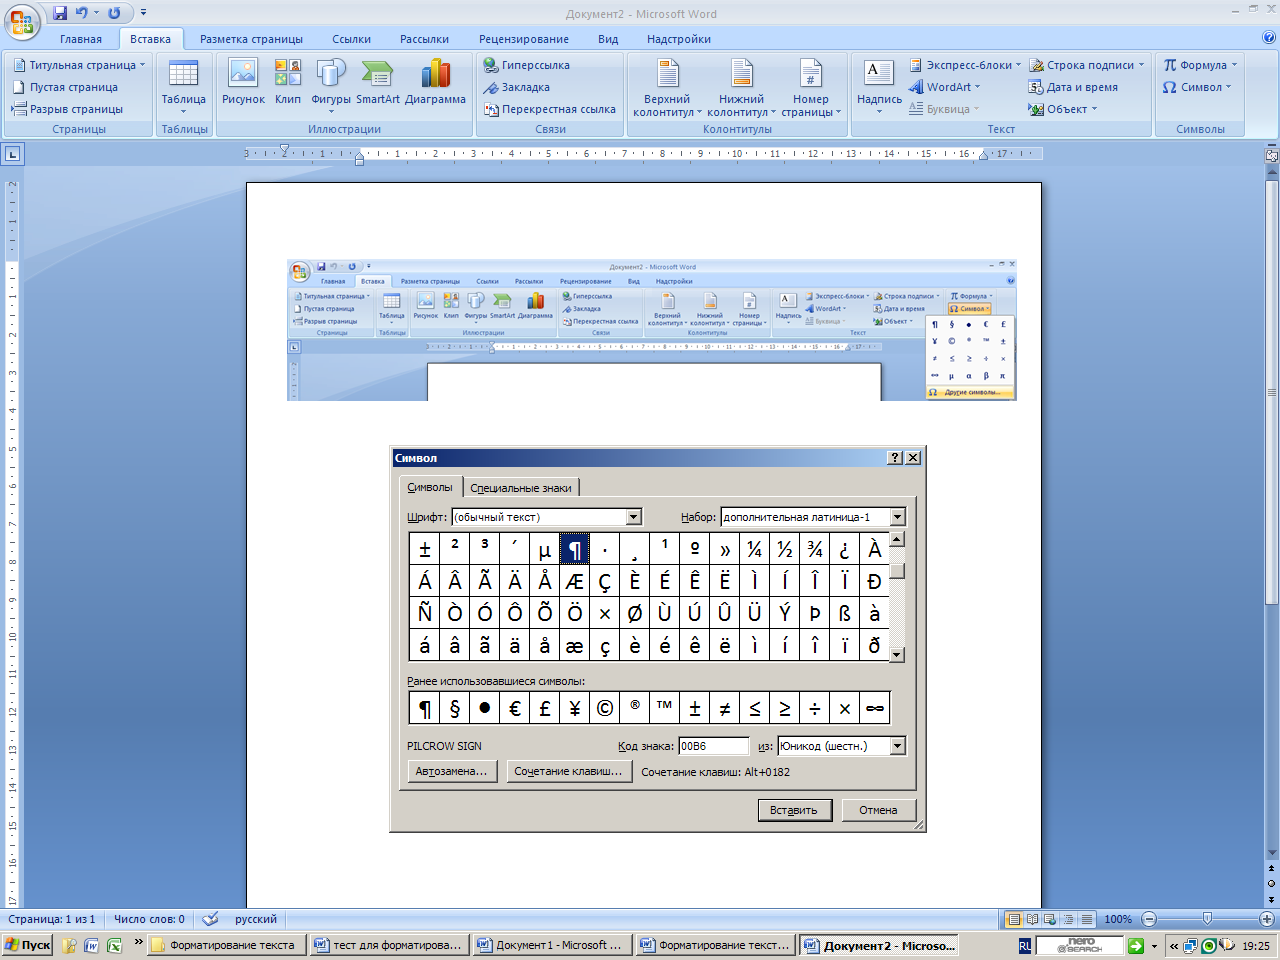Switch to Документ1 taskbar window

(550, 945)
